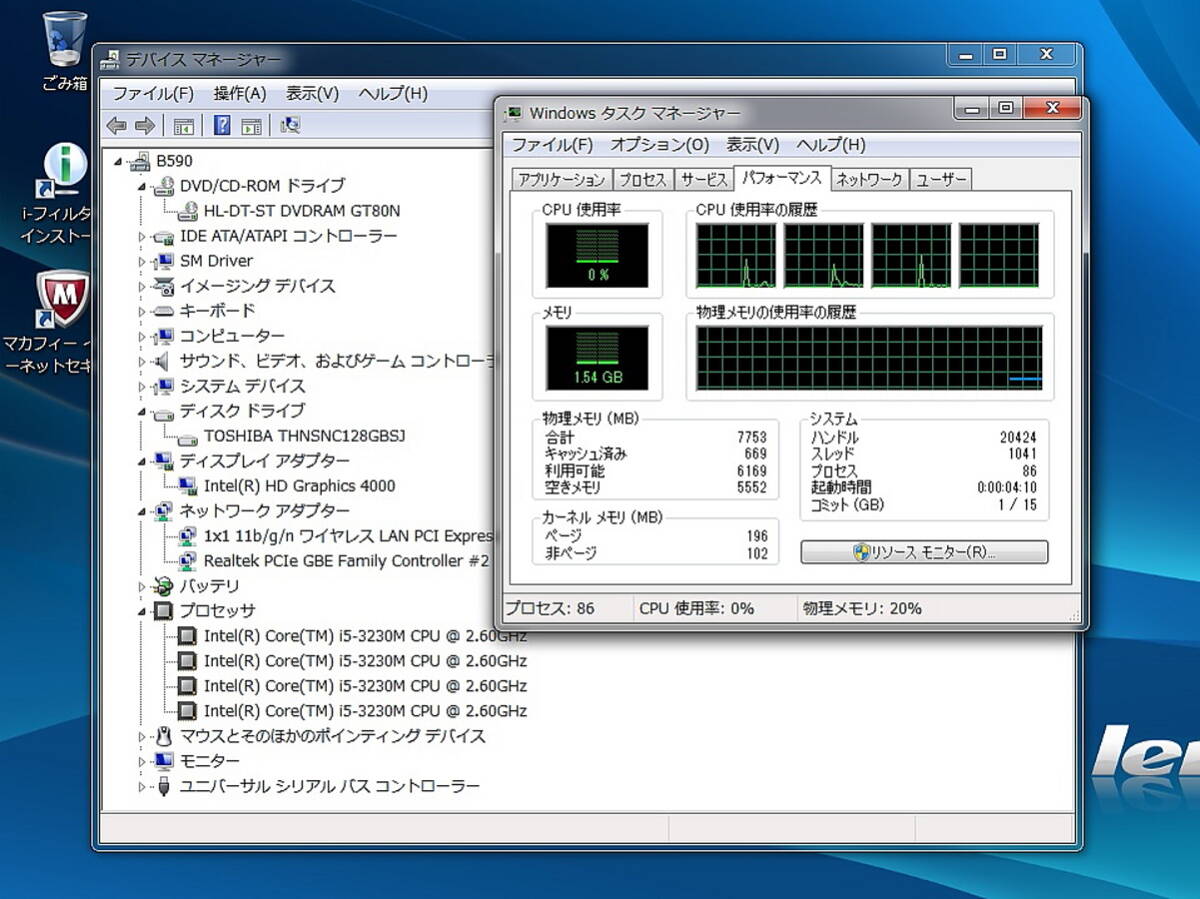The width and height of the screenshot is (1200, 899).
Task: Click the Intel(R) HD Graphics 4000 adapter icon
Action: (188, 486)
